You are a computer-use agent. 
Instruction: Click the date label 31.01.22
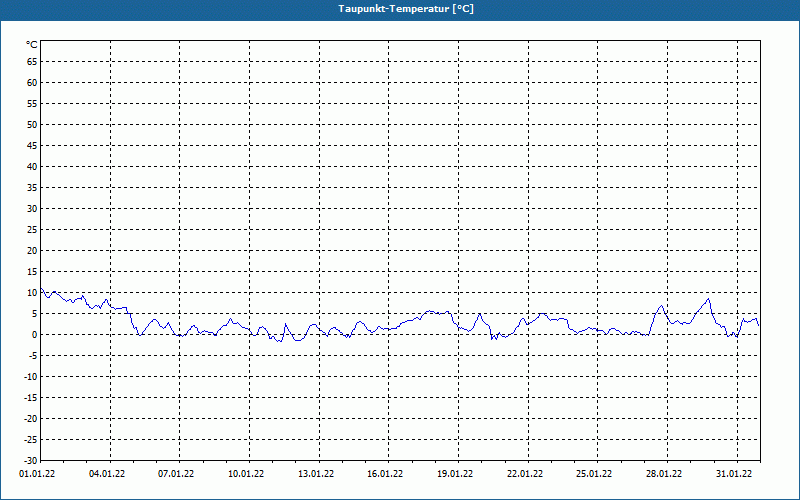(x=734, y=474)
